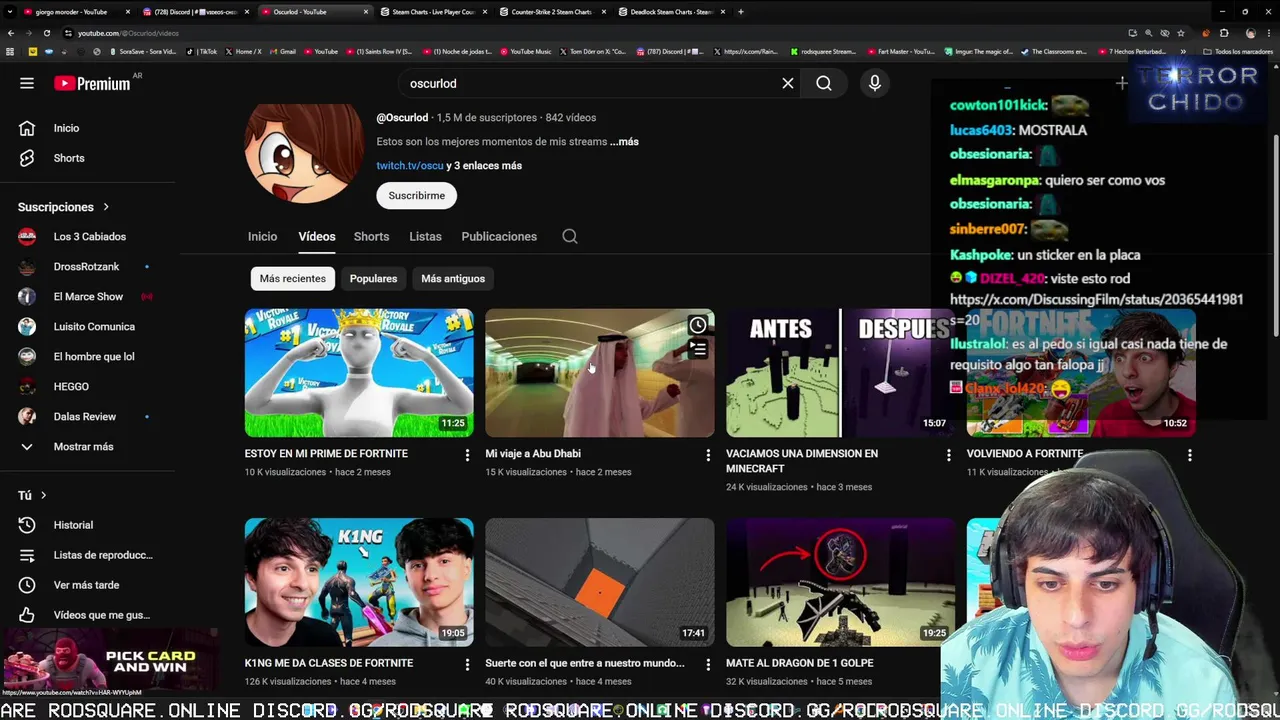Open Todos los marcadores folder
The height and width of the screenshot is (720, 1280).
(x=1237, y=51)
